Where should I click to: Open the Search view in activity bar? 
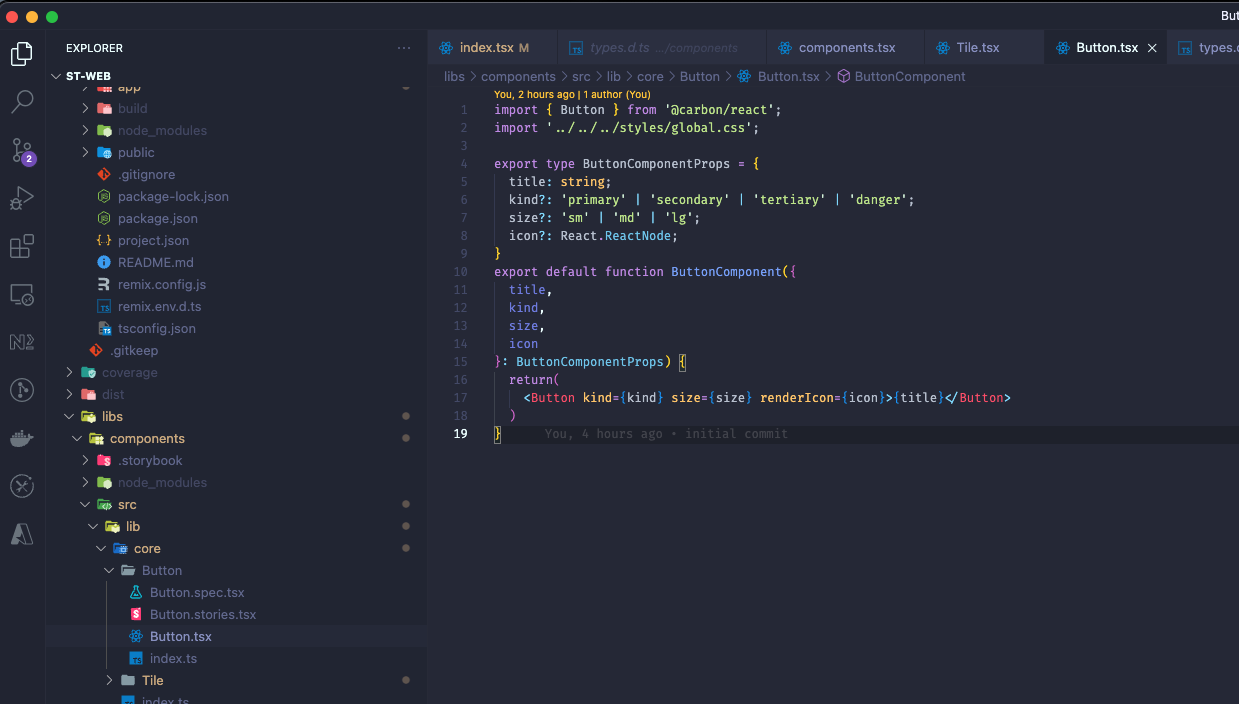[22, 102]
